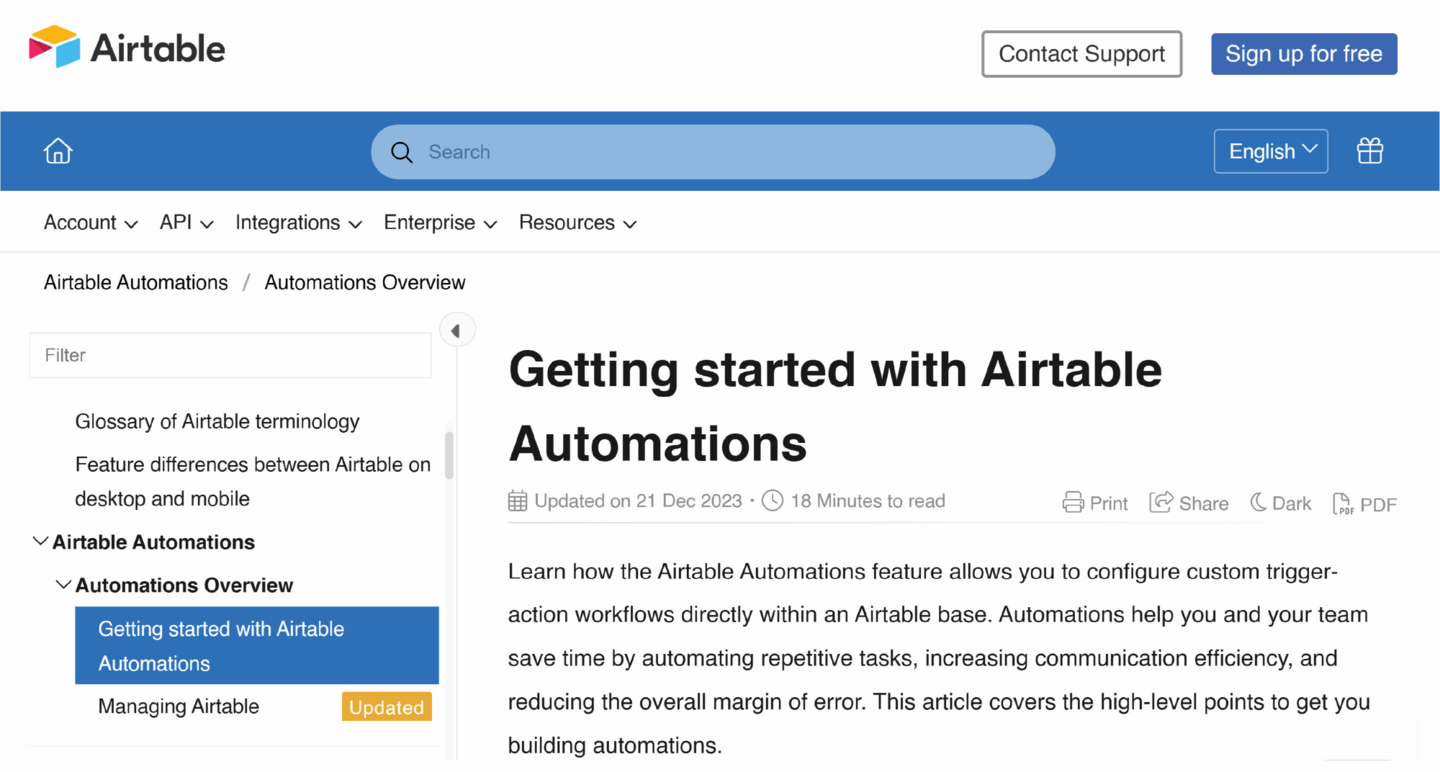Screen dimensions: 1440x772
Task: Click the Automations Overview breadcrumb link
Action: click(365, 283)
